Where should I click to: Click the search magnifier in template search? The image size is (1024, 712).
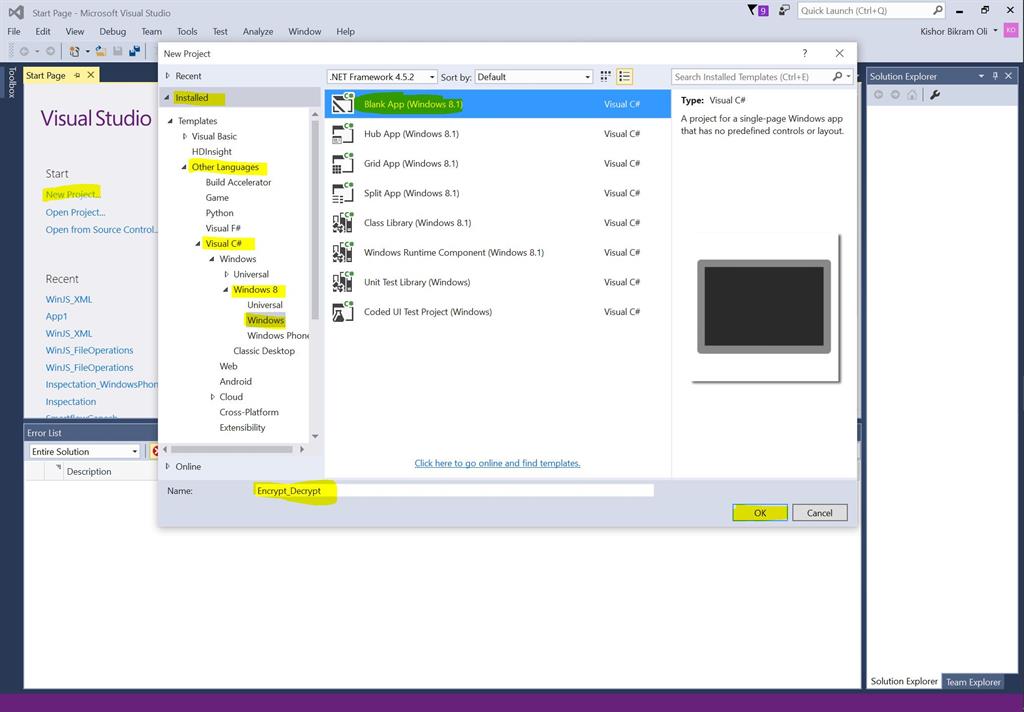click(x=837, y=76)
